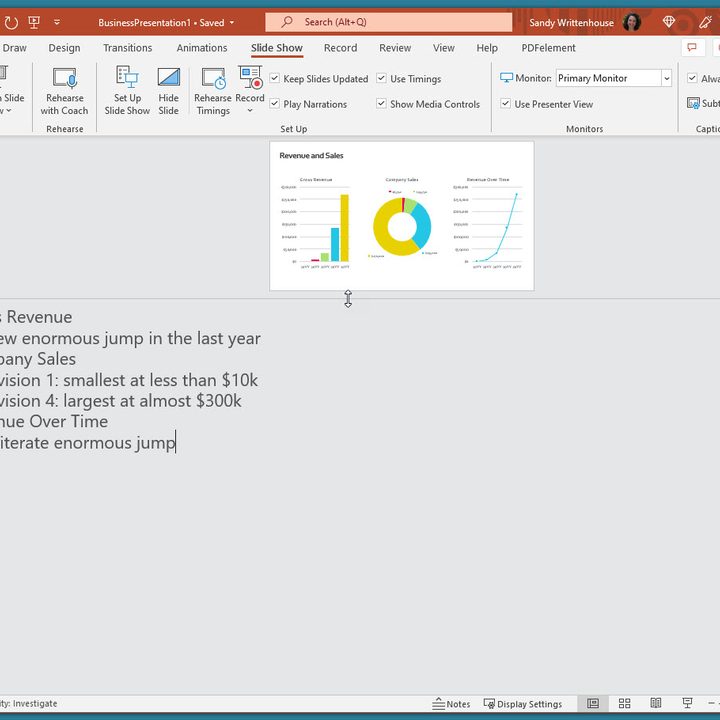Image resolution: width=720 pixels, height=720 pixels.
Task: Select the Slide Show tab
Action: (x=276, y=48)
